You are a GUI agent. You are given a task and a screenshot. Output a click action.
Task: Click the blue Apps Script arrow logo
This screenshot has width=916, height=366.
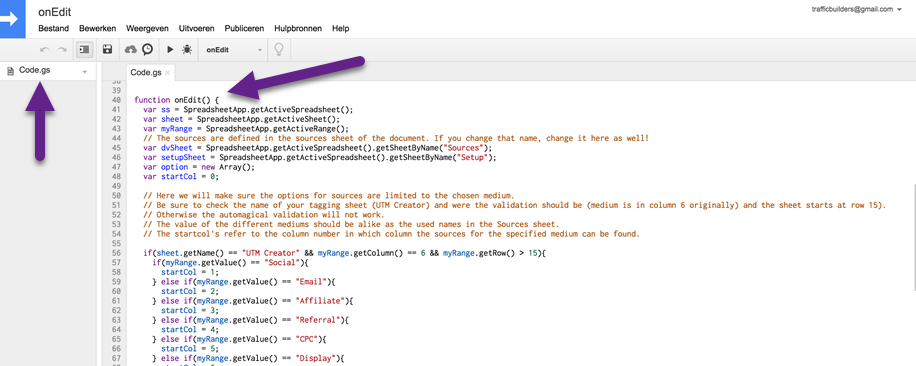coord(13,19)
